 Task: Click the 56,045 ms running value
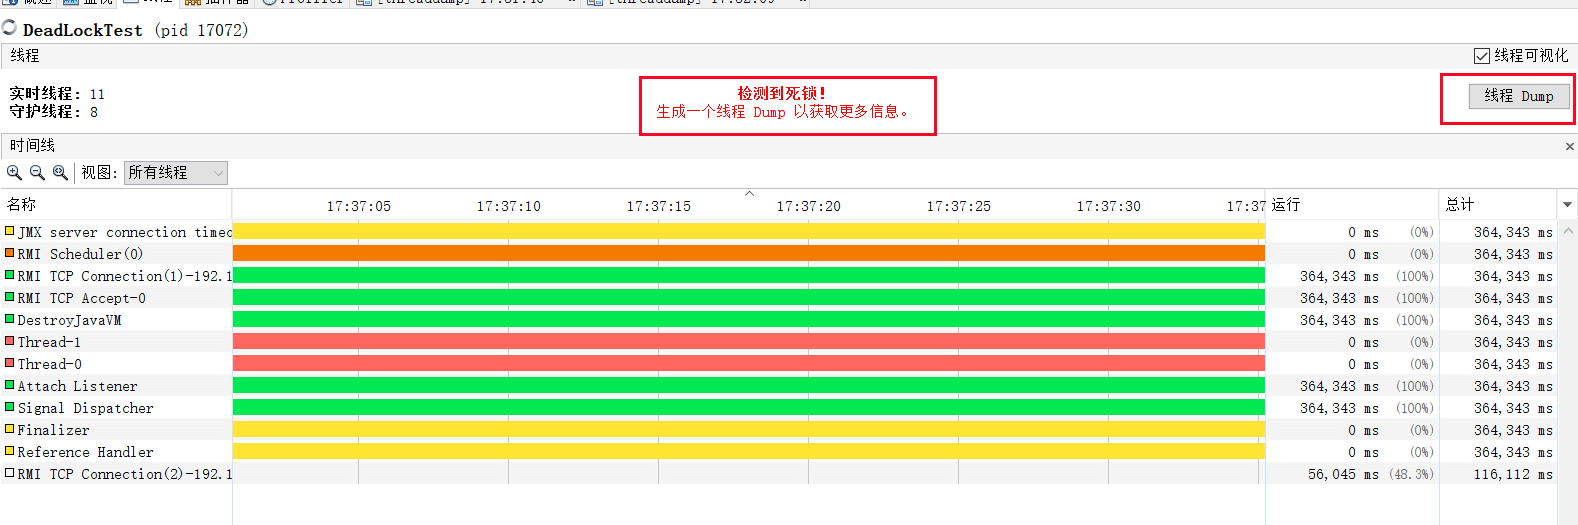tap(1343, 474)
